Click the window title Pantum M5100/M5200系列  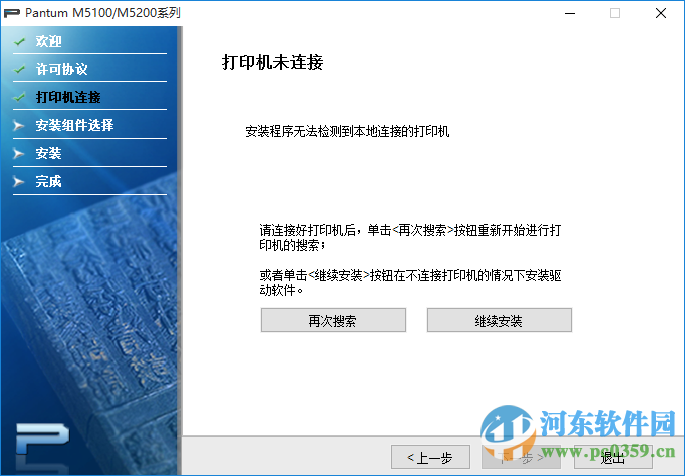point(103,13)
